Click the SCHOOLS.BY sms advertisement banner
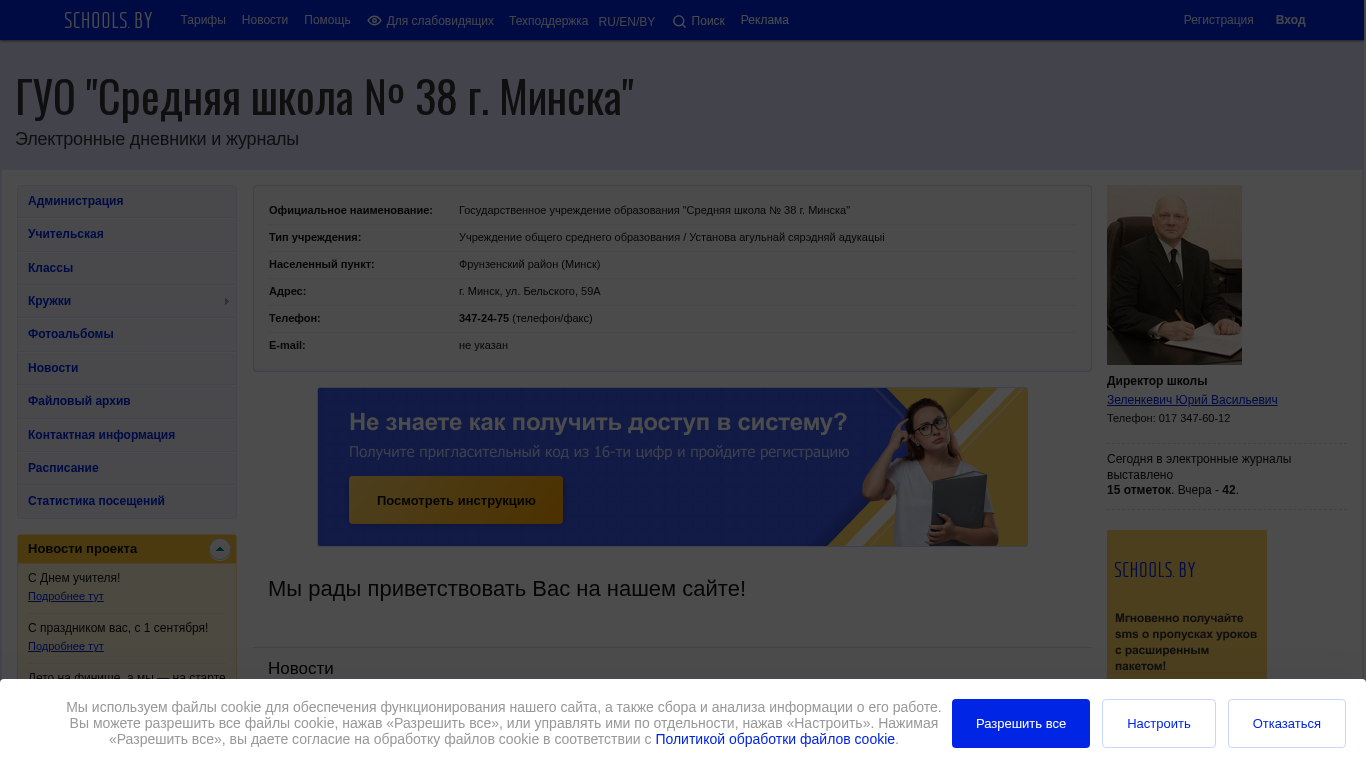This screenshot has width=1366, height=768. (x=1187, y=605)
